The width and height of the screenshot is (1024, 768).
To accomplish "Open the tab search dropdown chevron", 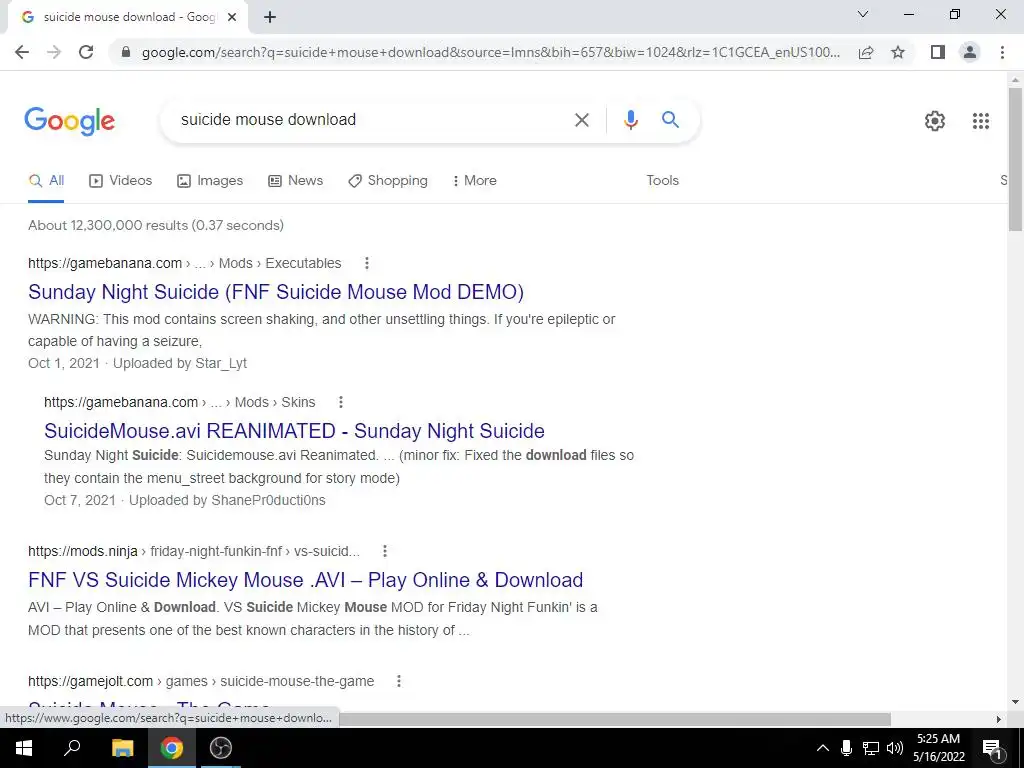I will click(863, 14).
